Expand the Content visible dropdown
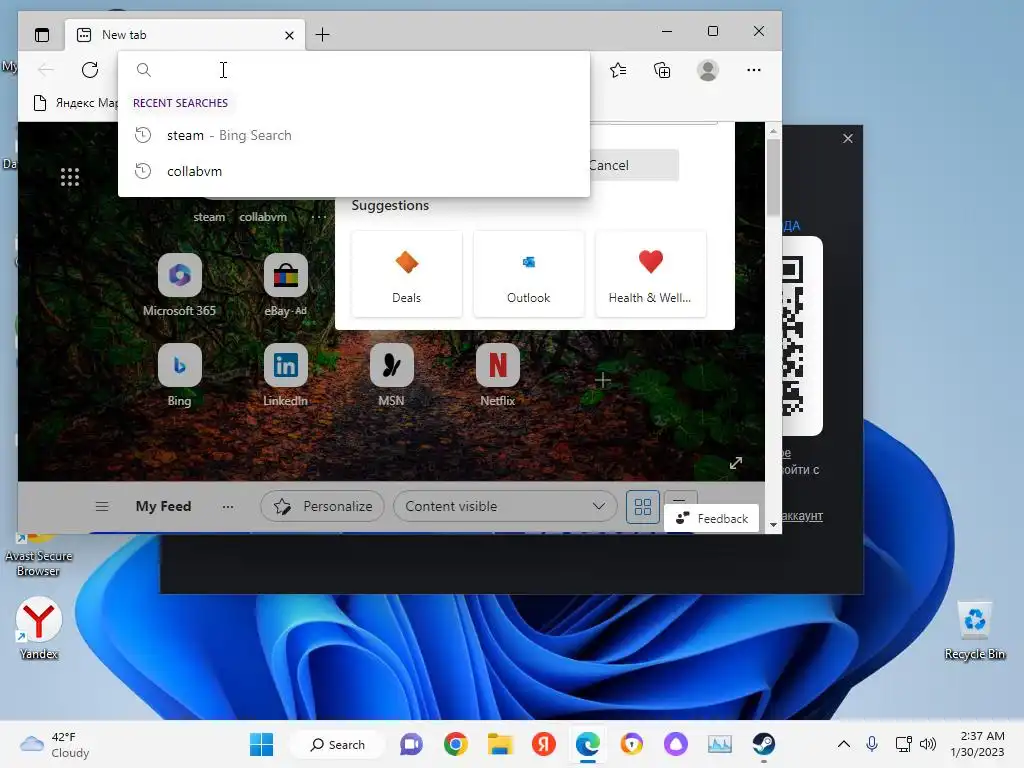The width and height of the screenshot is (1024, 768). click(505, 506)
